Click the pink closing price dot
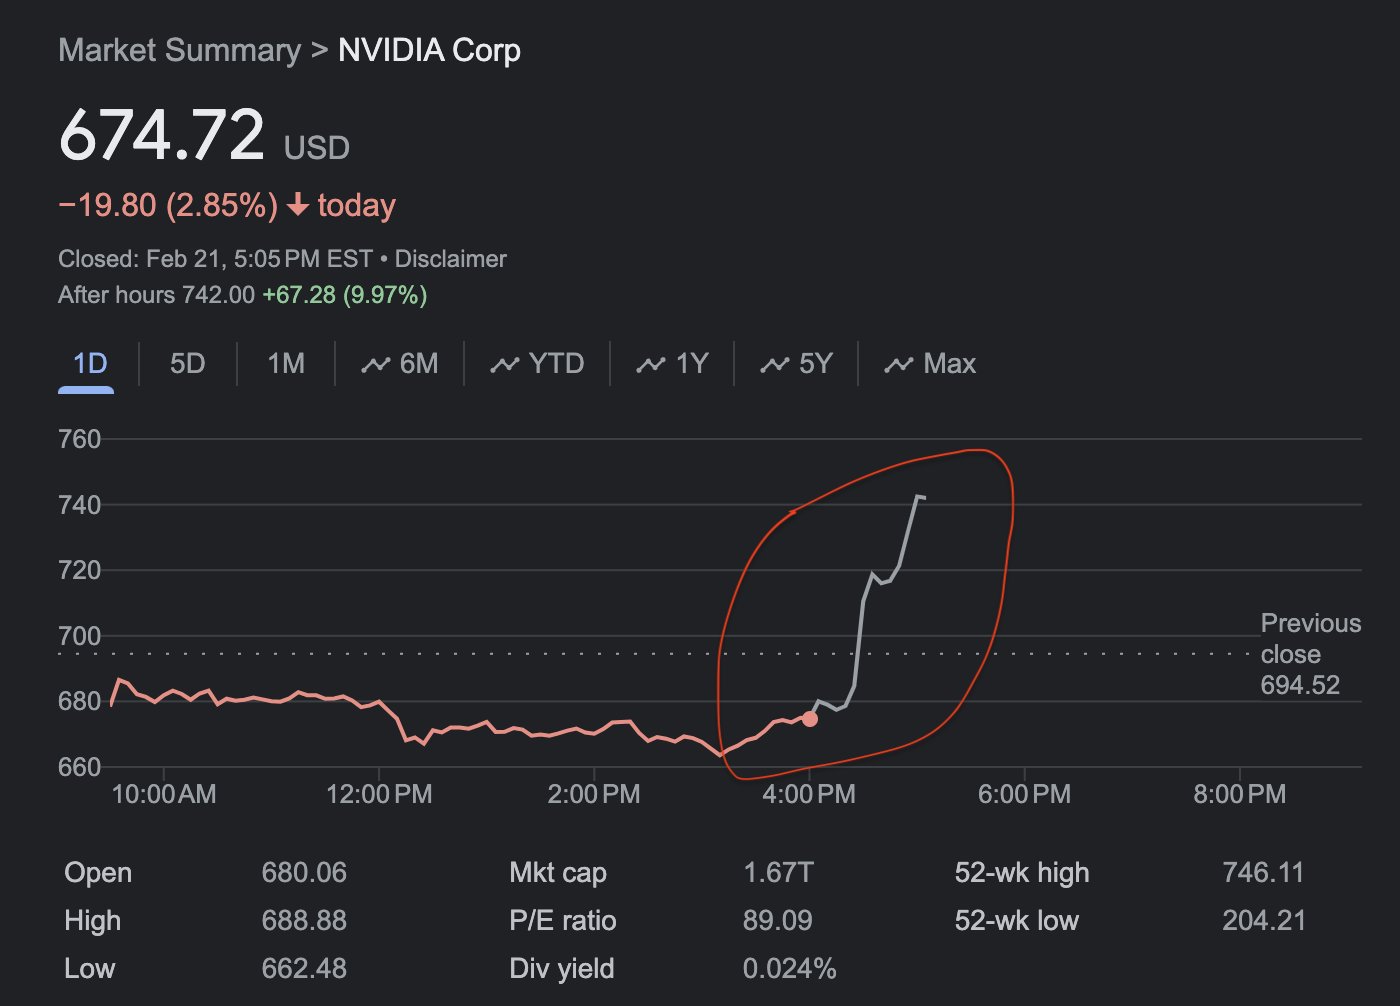The image size is (1400, 1006). click(810, 719)
